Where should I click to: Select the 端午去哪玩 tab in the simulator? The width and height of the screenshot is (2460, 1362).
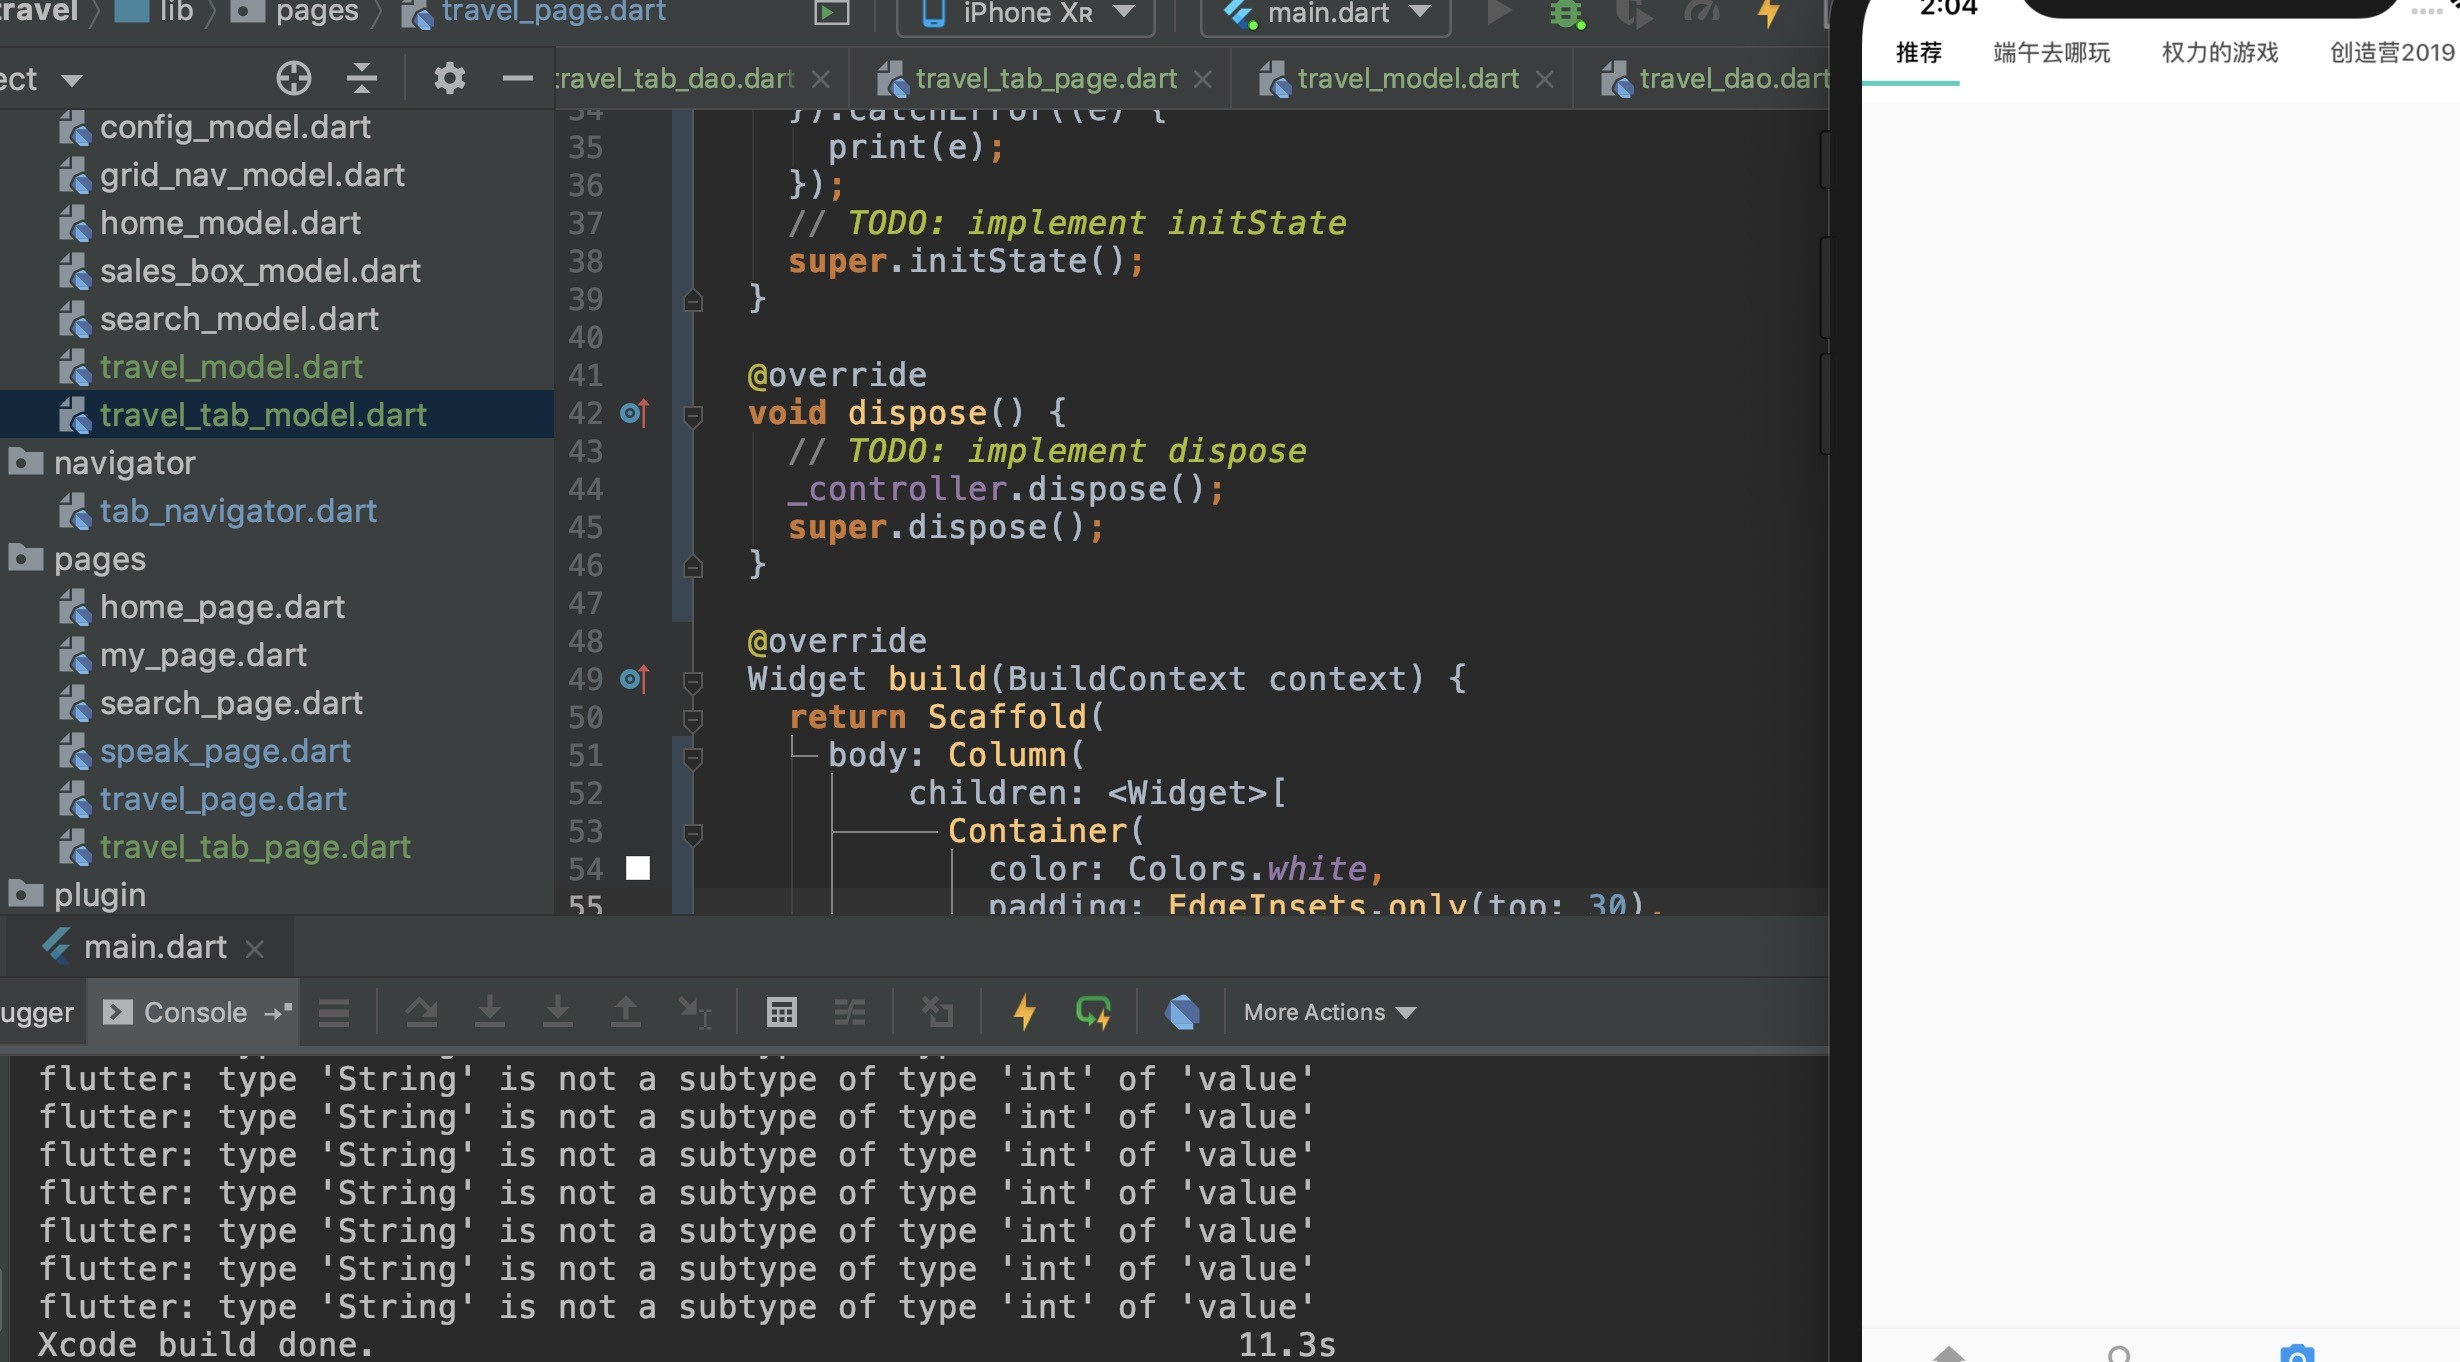2051,53
